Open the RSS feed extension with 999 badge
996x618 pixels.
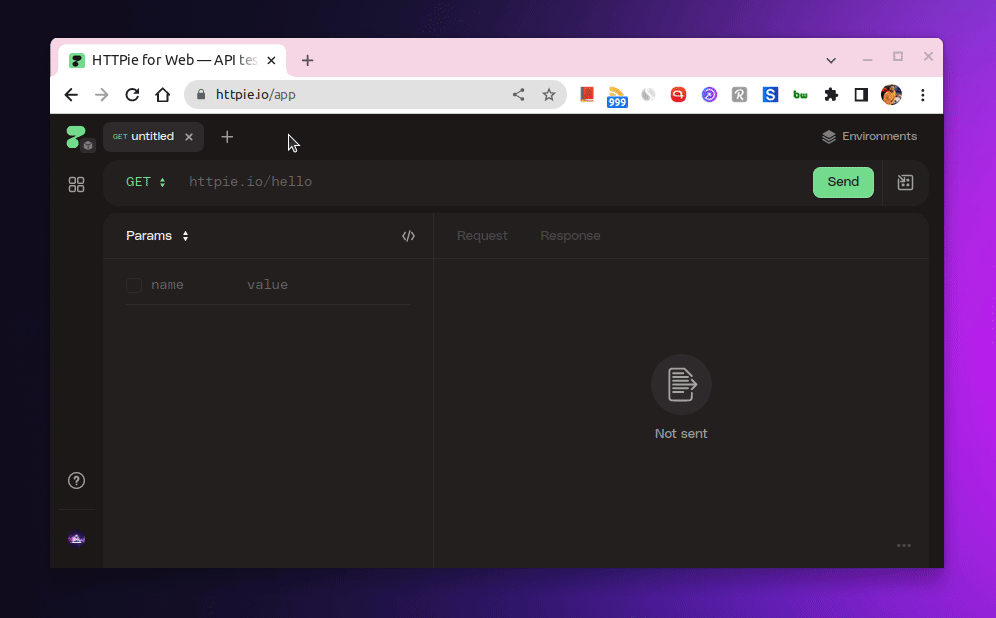617,97
